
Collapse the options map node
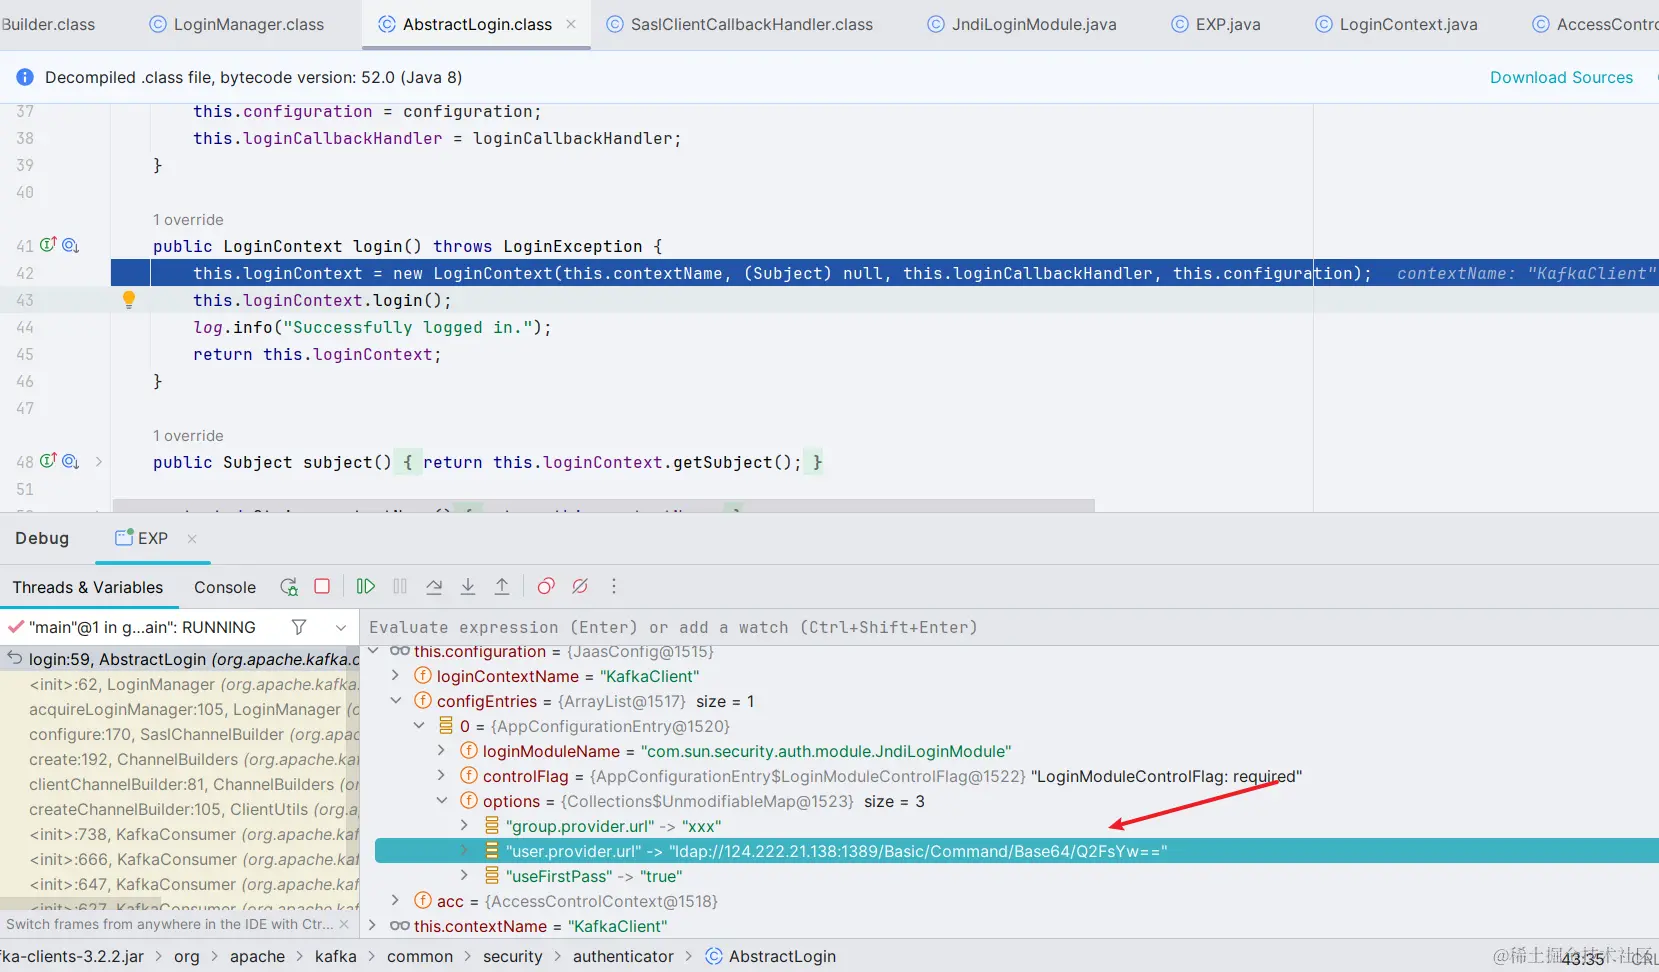pyautogui.click(x=441, y=801)
